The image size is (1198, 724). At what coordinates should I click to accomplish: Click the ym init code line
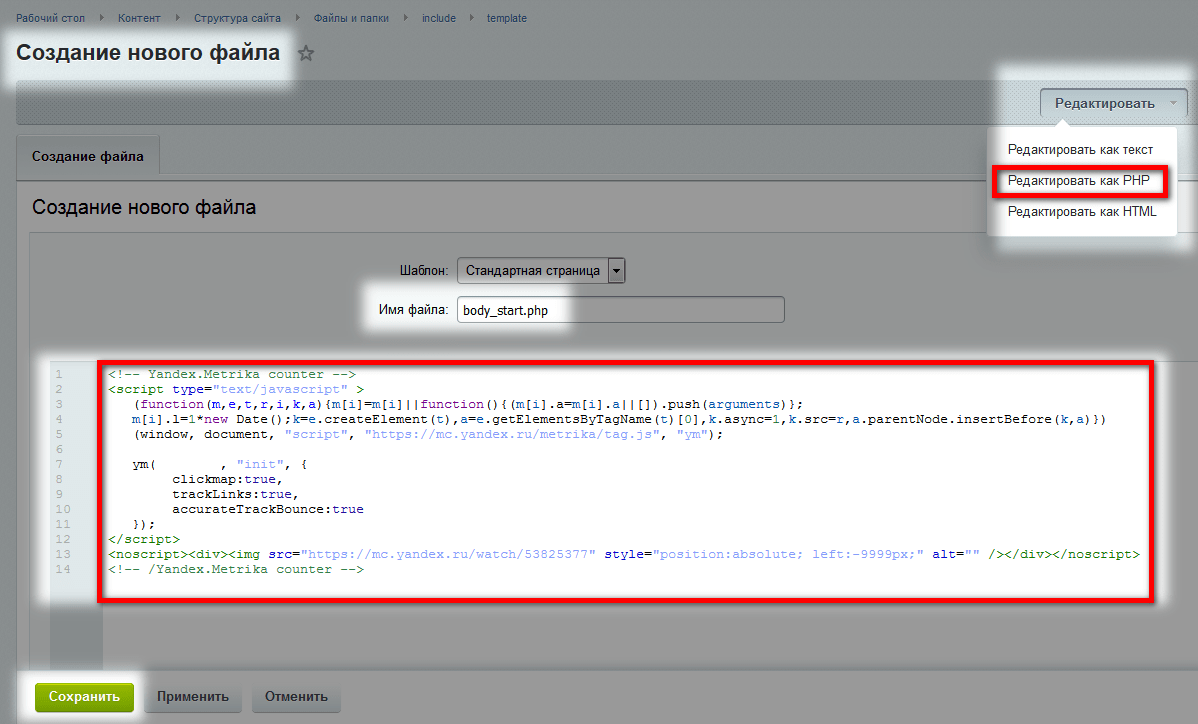219,464
